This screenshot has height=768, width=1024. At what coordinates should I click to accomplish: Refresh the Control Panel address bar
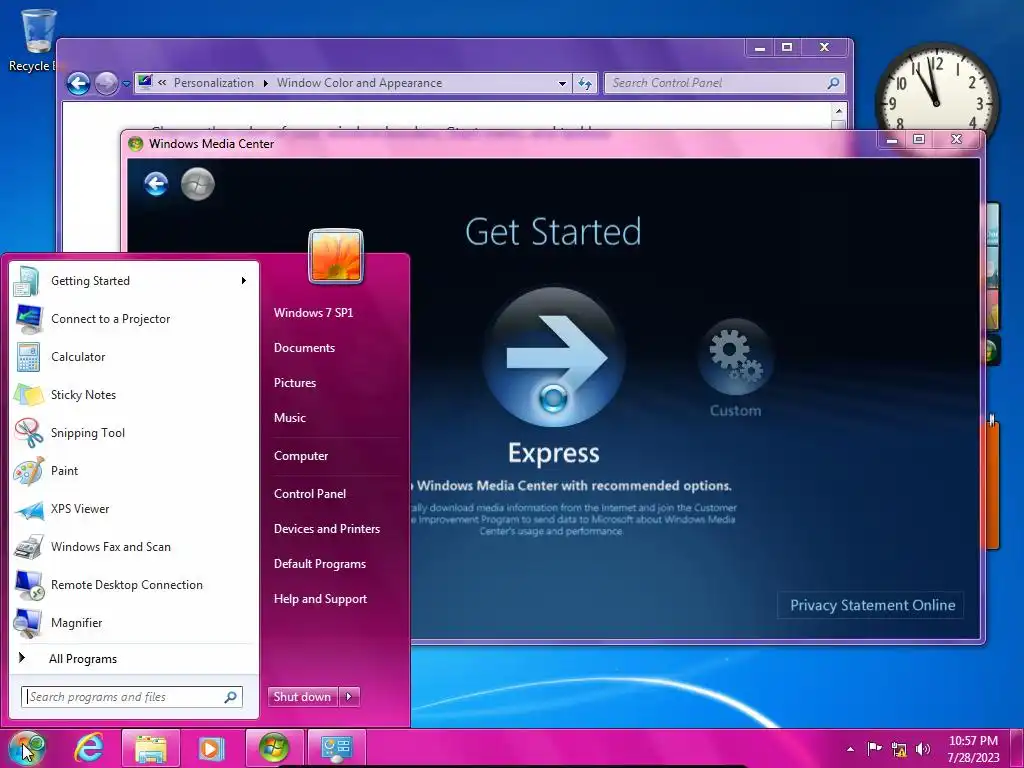pos(585,84)
